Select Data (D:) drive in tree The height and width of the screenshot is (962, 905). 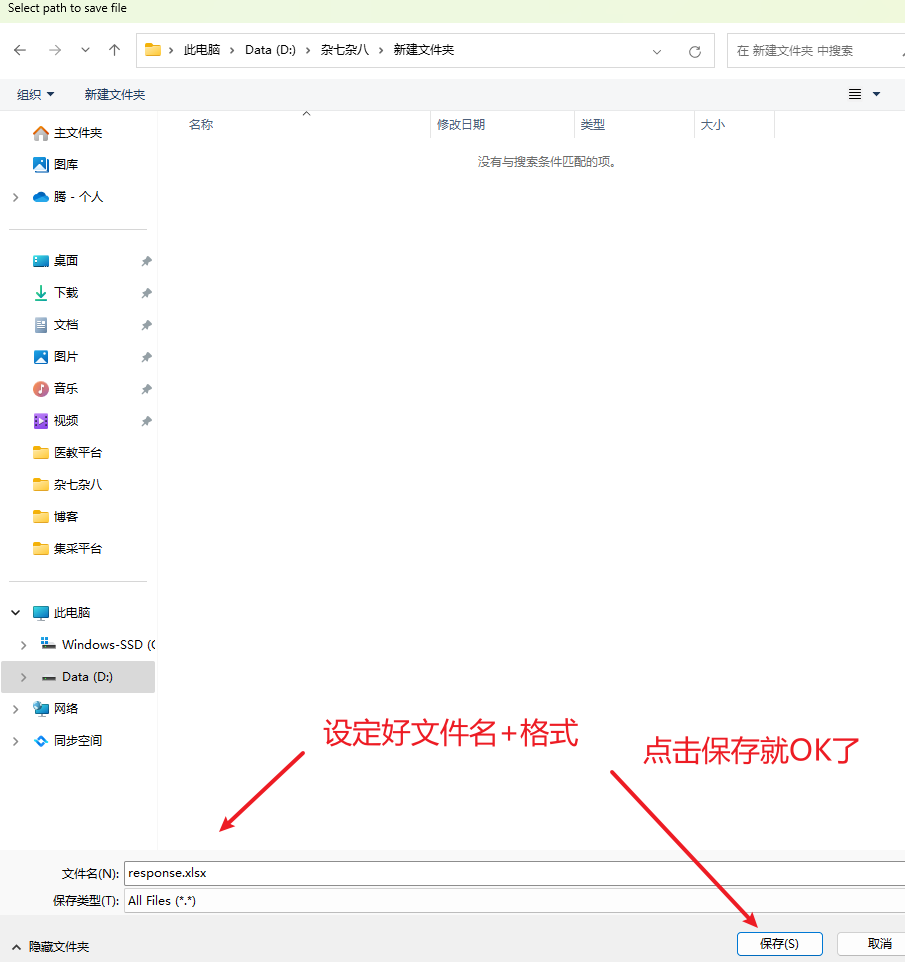87,677
